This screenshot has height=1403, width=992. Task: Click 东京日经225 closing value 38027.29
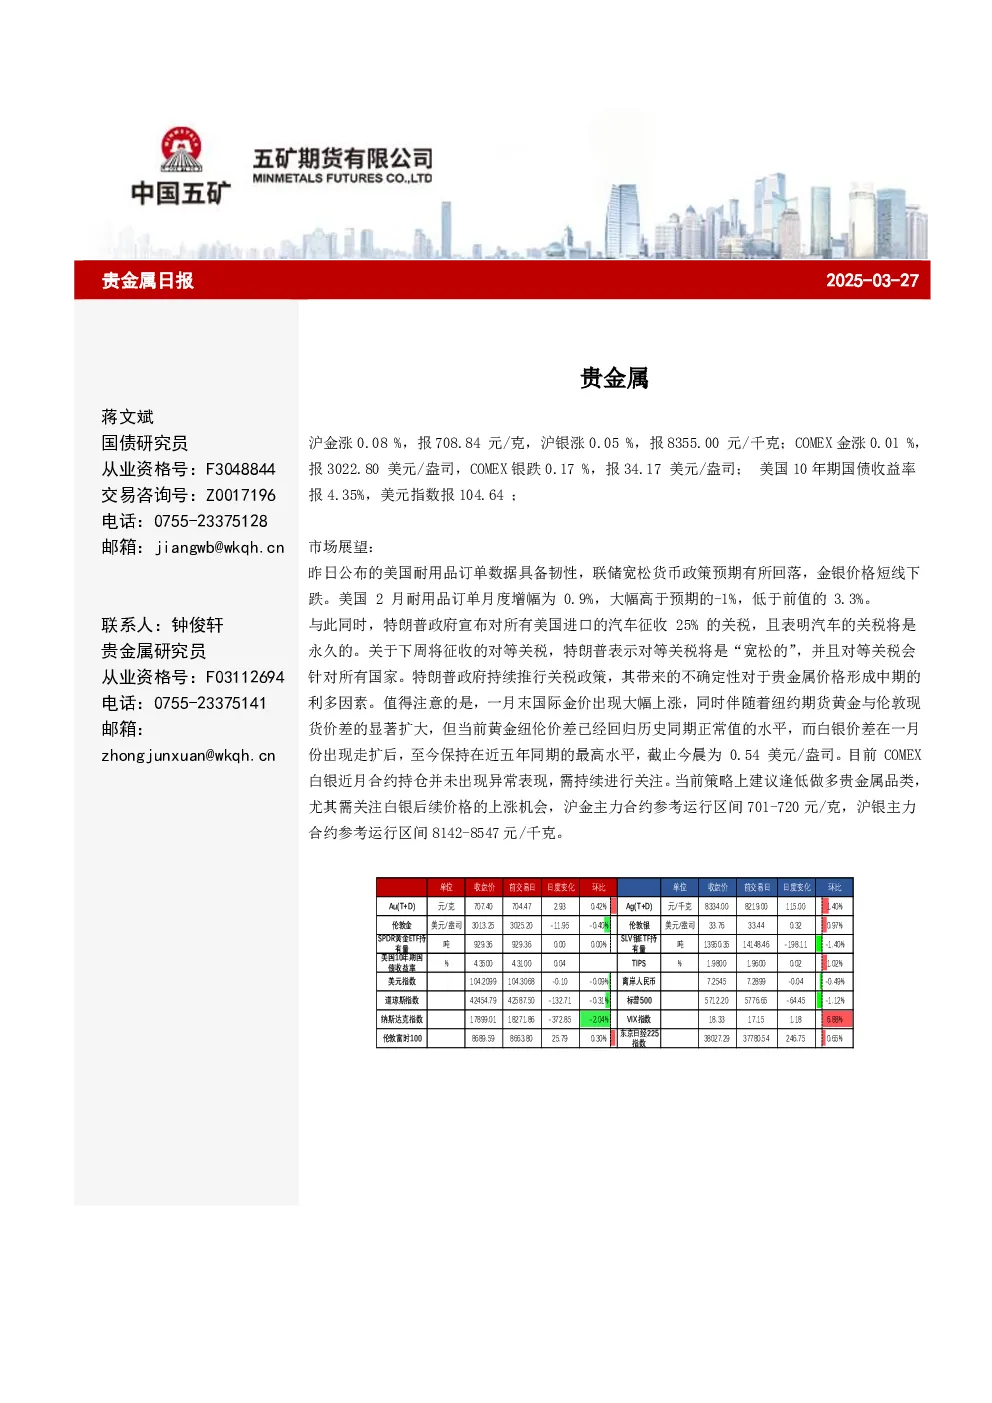[x=717, y=1039]
